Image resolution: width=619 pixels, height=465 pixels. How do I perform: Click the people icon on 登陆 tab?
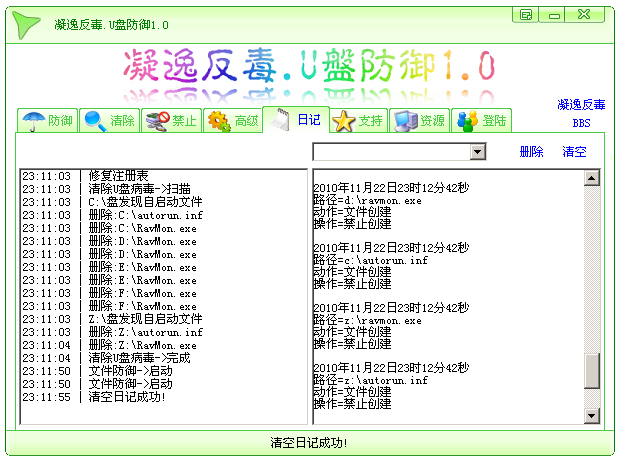pyautogui.click(x=467, y=121)
